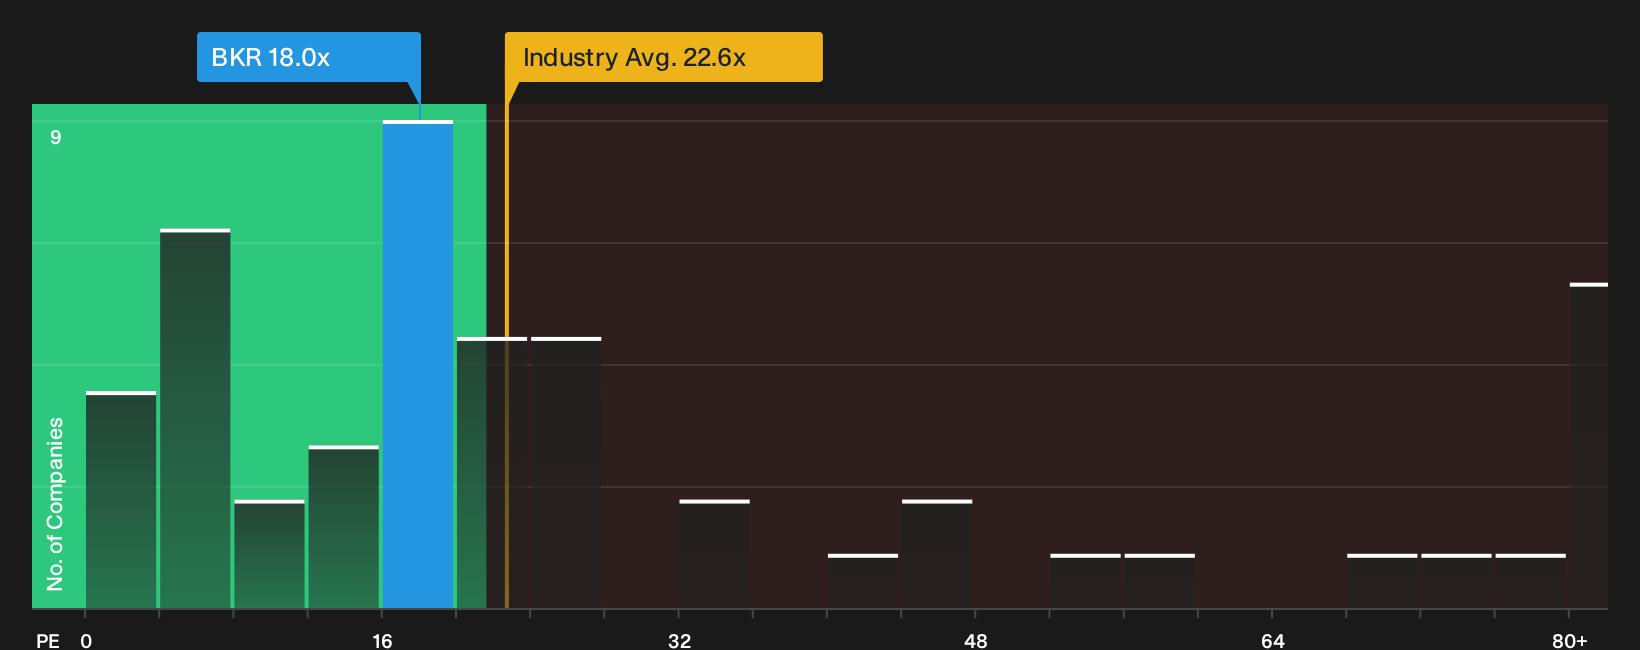Click the y-axis value 9
The width and height of the screenshot is (1640, 650).
(56, 137)
